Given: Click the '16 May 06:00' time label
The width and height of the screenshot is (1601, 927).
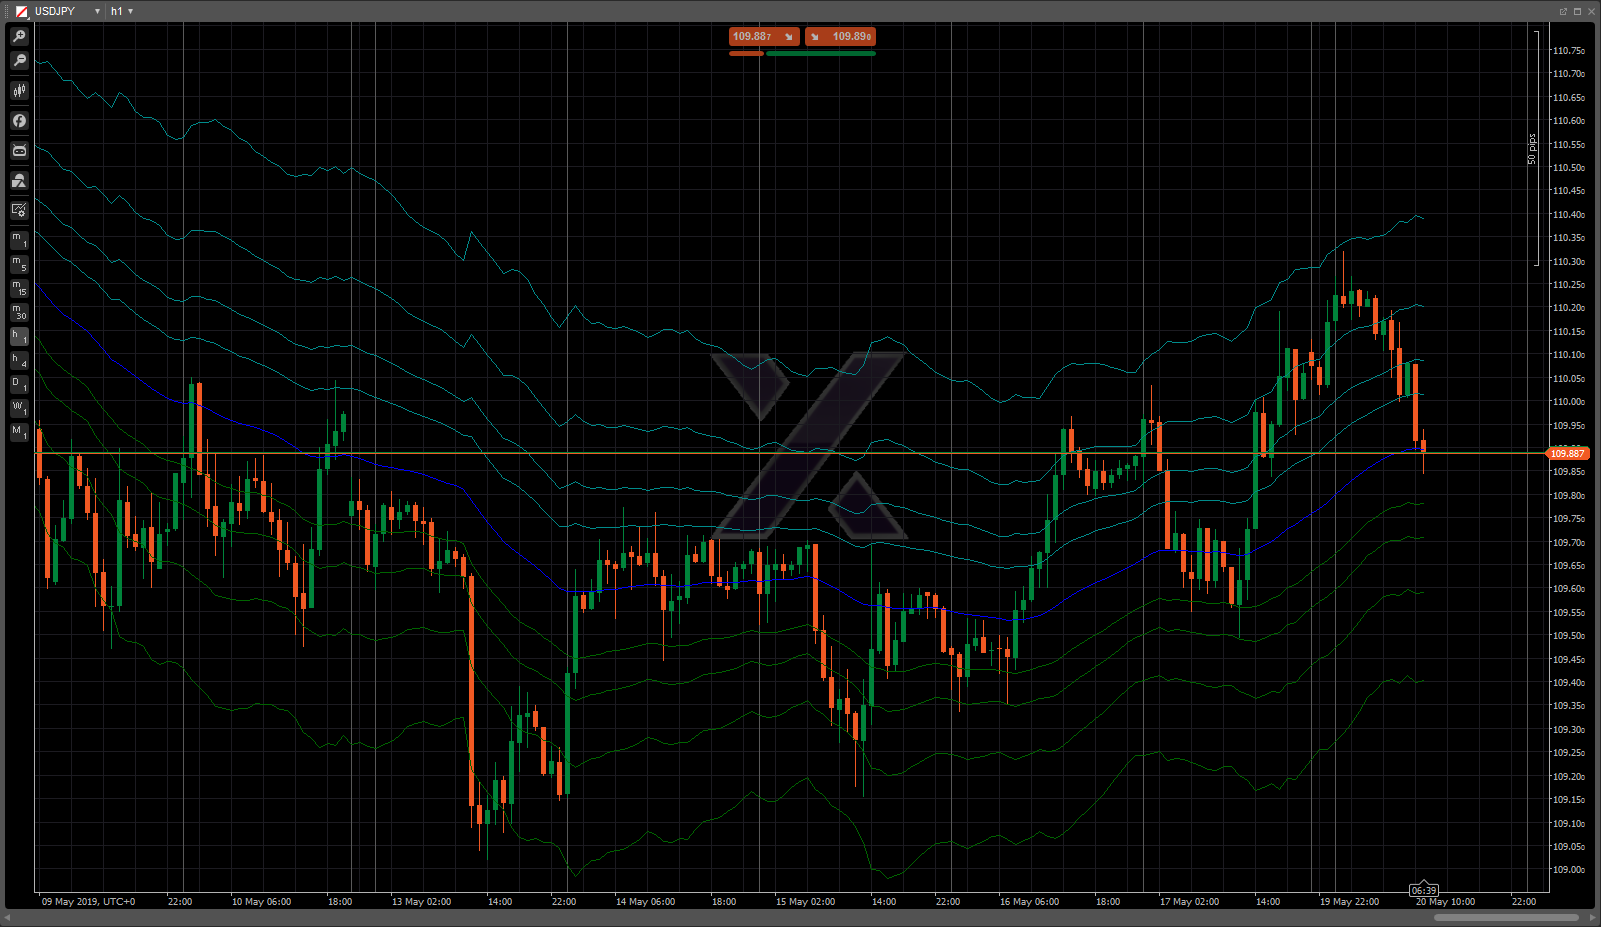Looking at the screenshot, I should point(1029,902).
